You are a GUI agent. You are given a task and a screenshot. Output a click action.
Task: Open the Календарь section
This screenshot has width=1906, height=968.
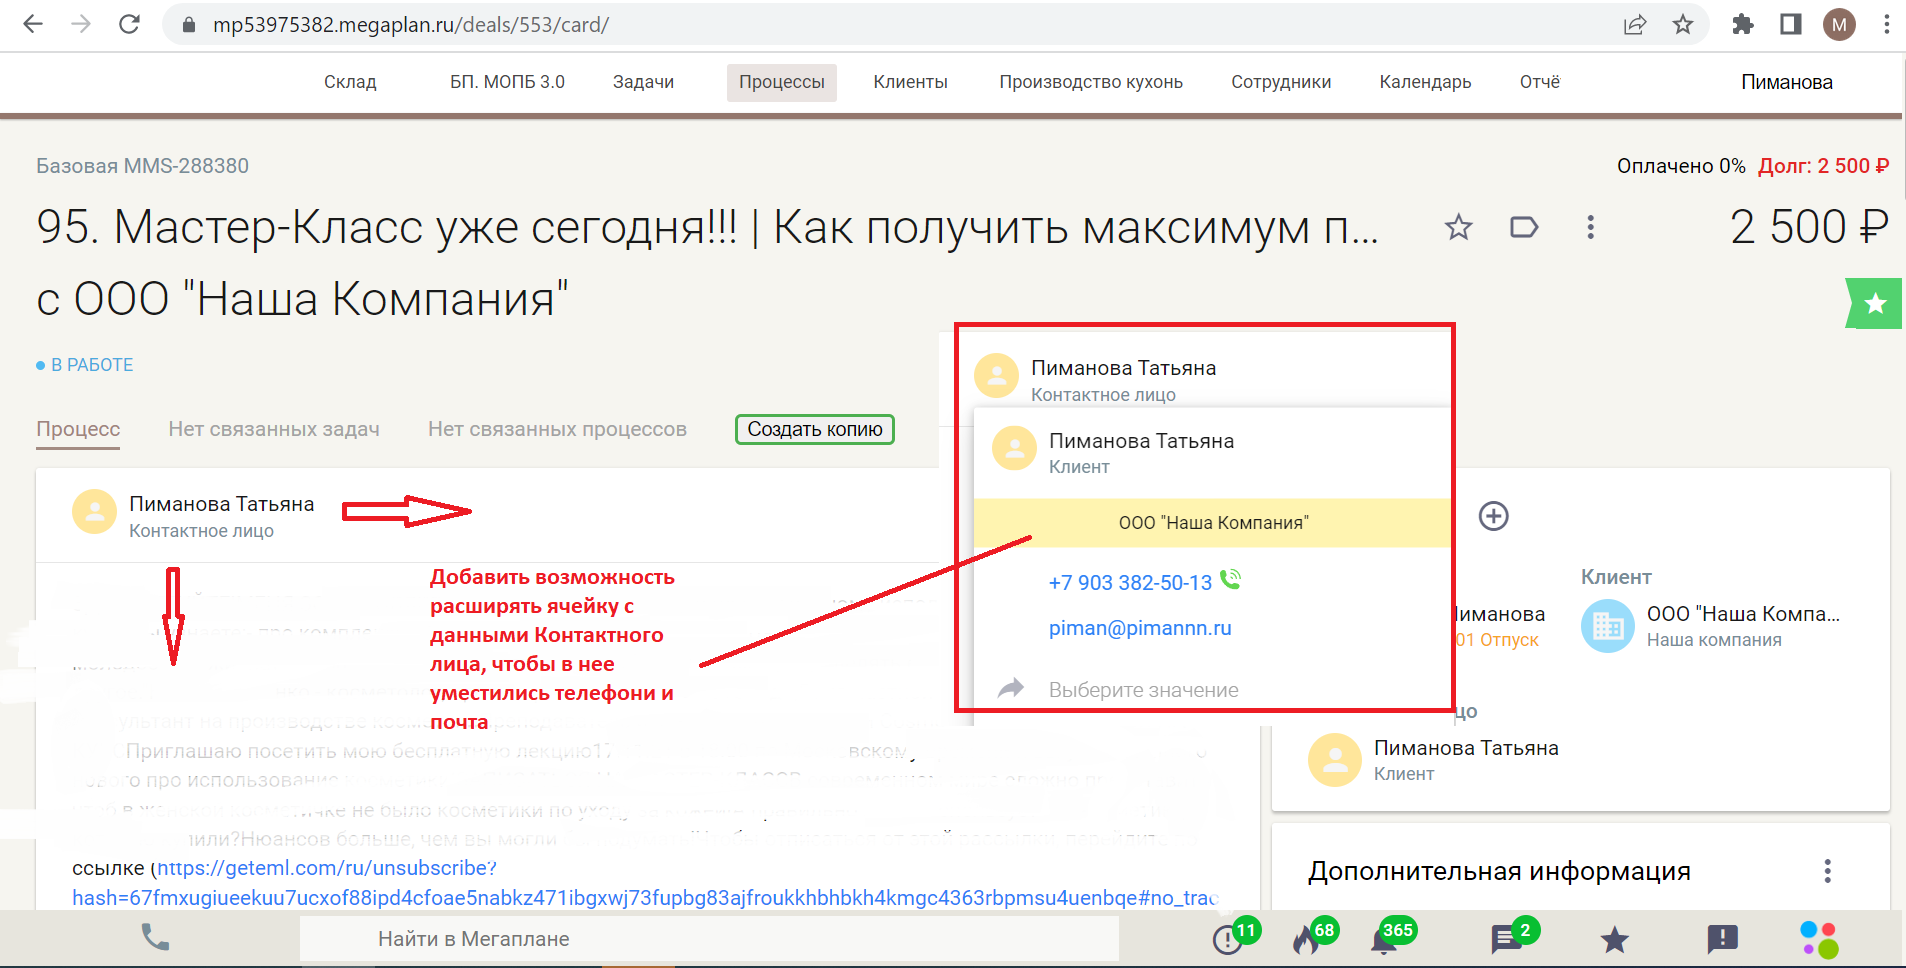point(1425,82)
